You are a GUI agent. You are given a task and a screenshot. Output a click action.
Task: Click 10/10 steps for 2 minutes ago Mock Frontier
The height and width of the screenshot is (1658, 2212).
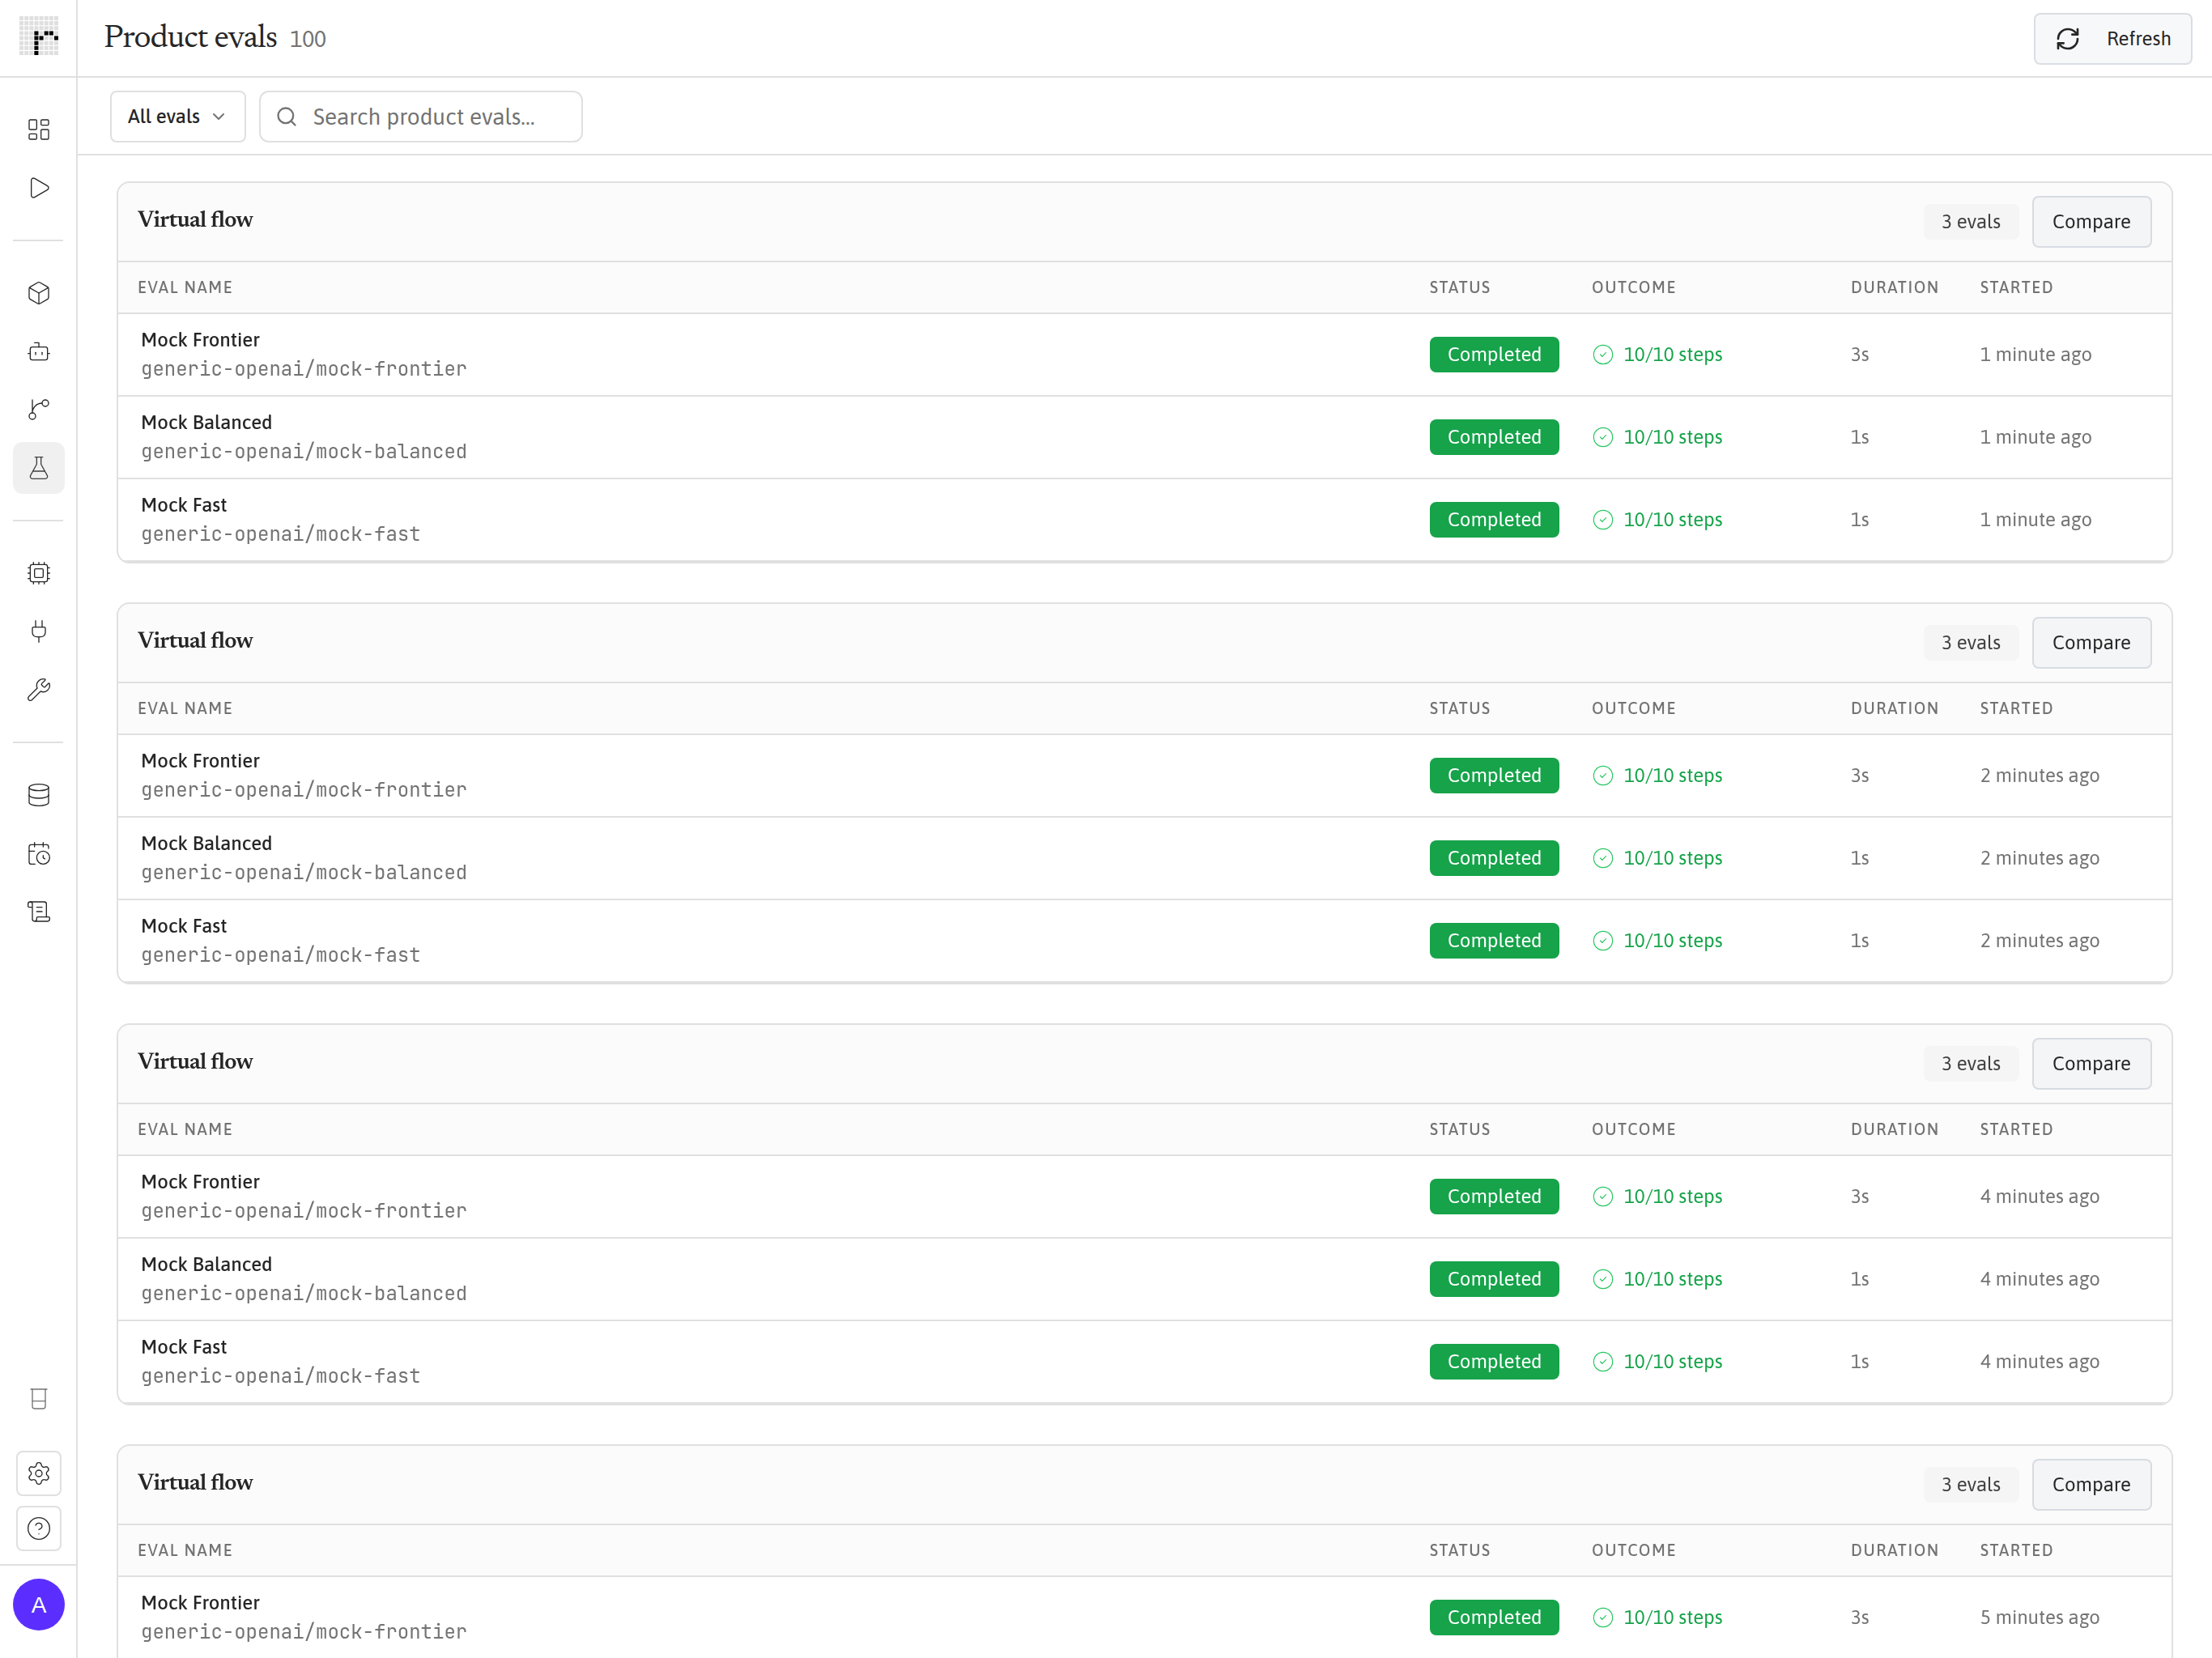tap(1672, 775)
